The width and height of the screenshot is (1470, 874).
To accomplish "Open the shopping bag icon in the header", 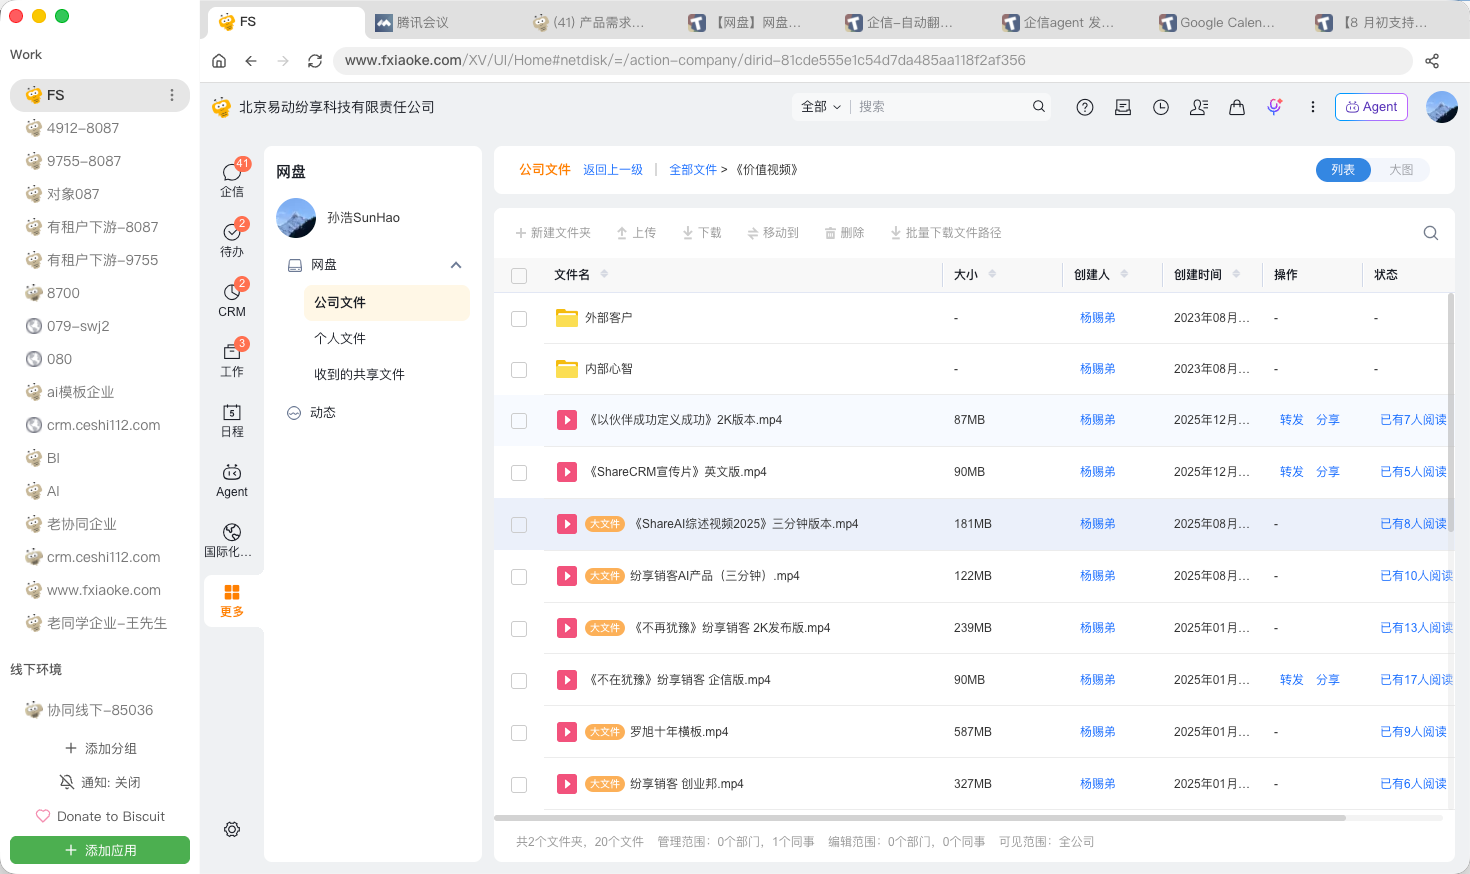I will (x=1237, y=107).
